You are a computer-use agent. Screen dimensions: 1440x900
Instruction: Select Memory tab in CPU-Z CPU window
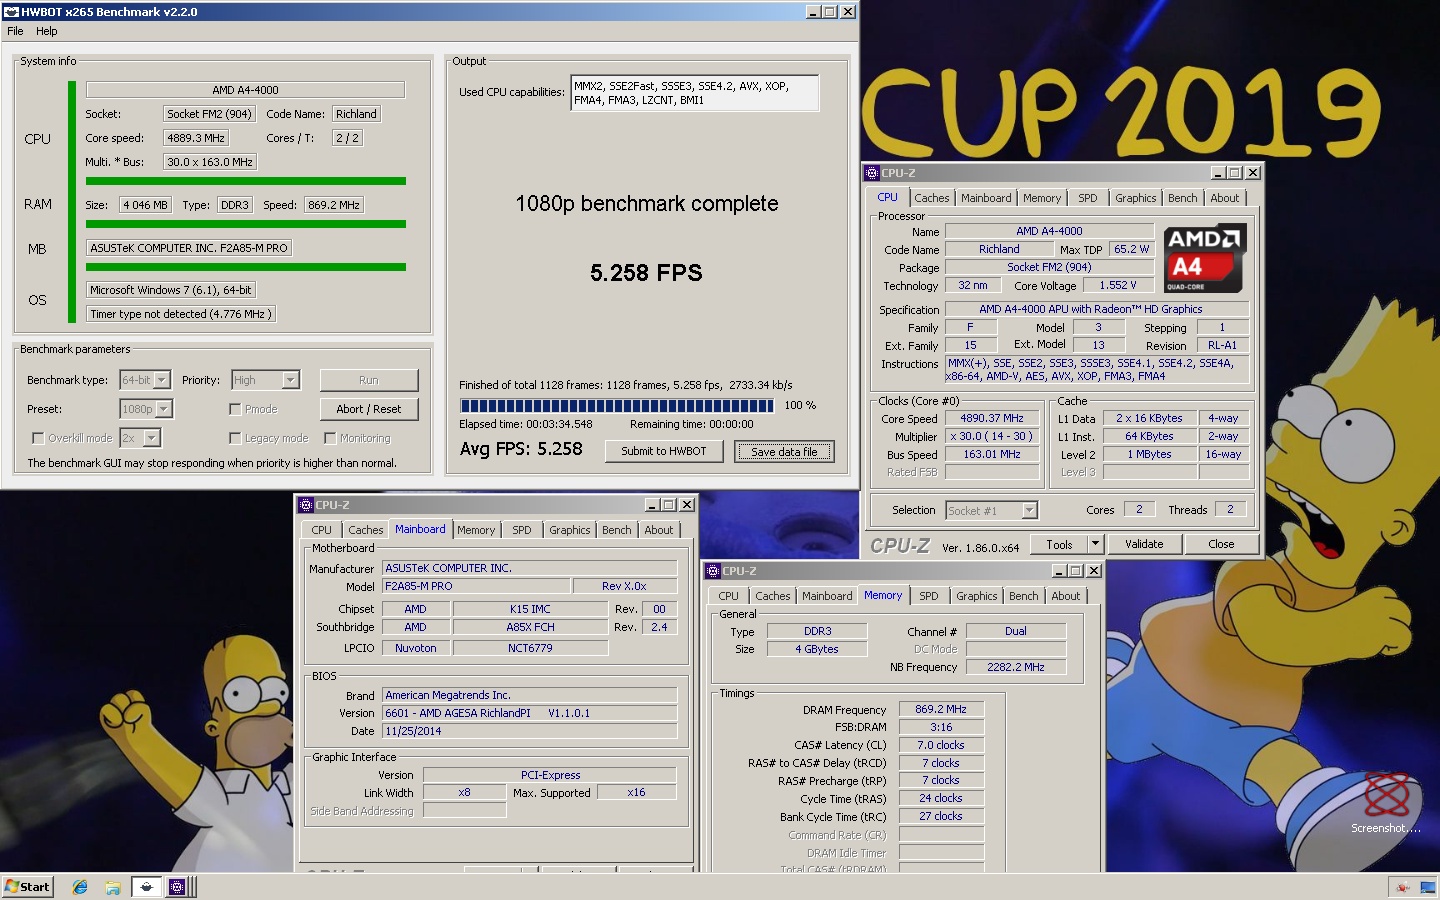point(1042,198)
